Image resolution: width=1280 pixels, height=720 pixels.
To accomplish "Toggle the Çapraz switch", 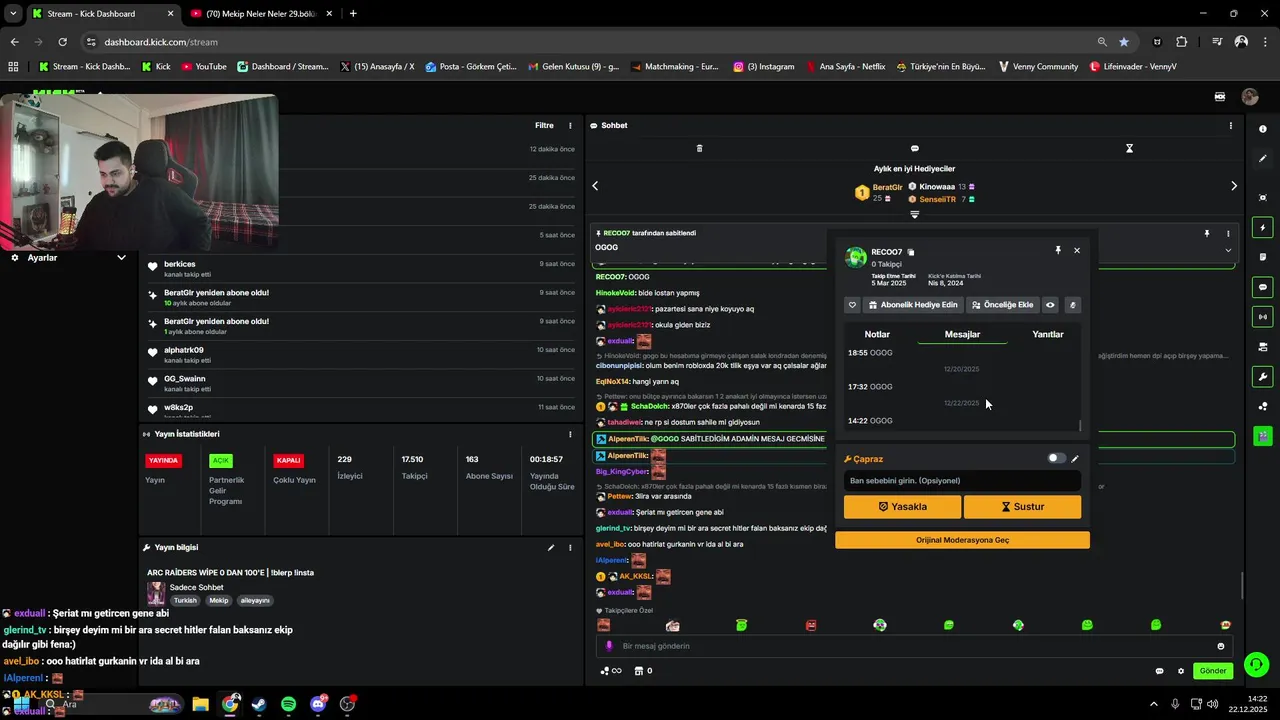I will coord(1056,458).
